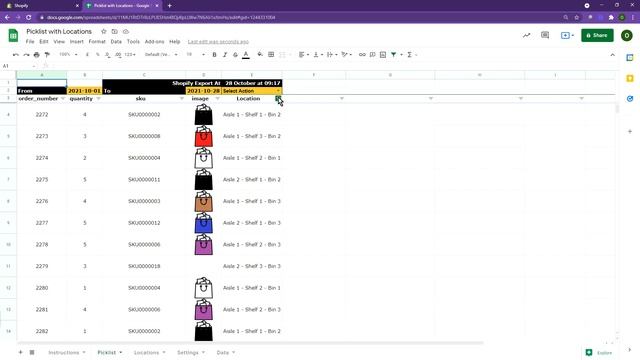Open filter dropdown on order_number column
The width and height of the screenshot is (640, 360).
point(62,99)
